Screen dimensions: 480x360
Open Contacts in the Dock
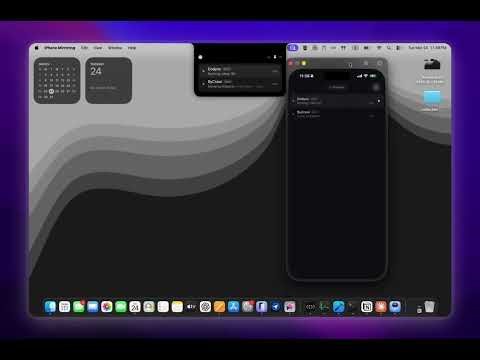[149, 307]
